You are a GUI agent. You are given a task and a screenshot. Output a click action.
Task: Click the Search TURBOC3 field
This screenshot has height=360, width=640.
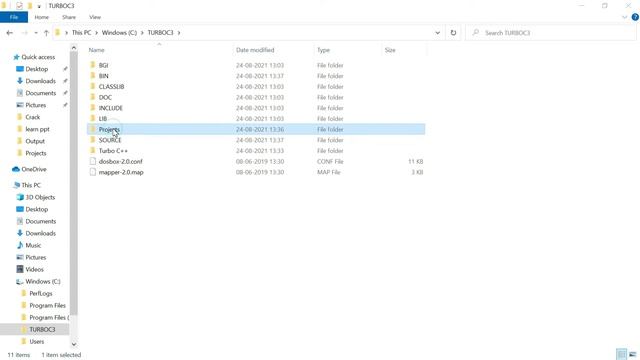[x=551, y=33]
